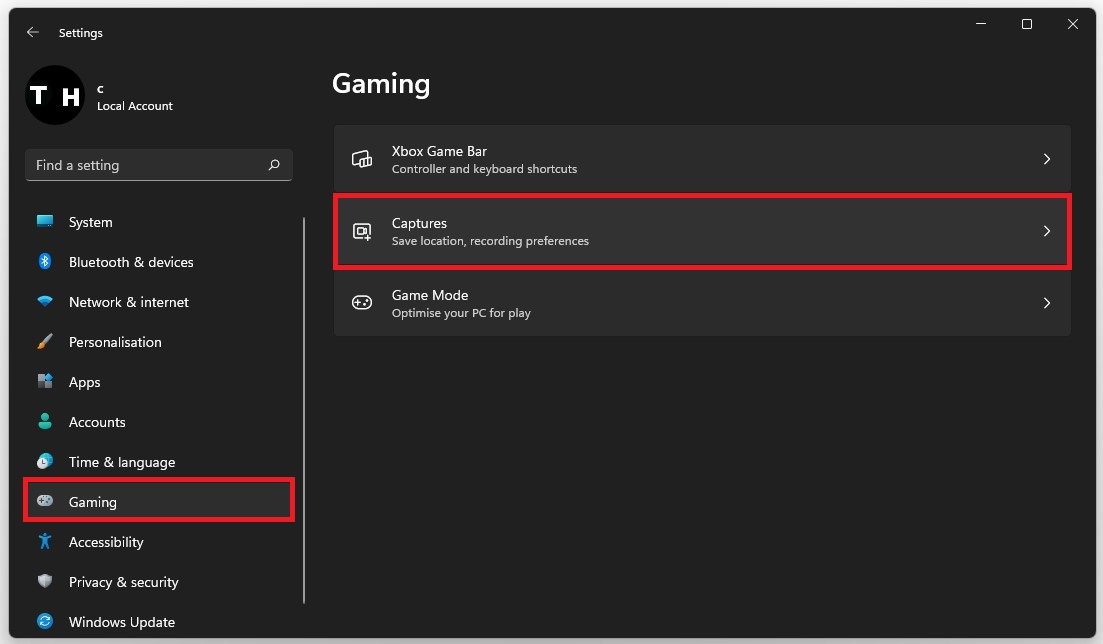Click the Find a setting search box

[x=145, y=165]
